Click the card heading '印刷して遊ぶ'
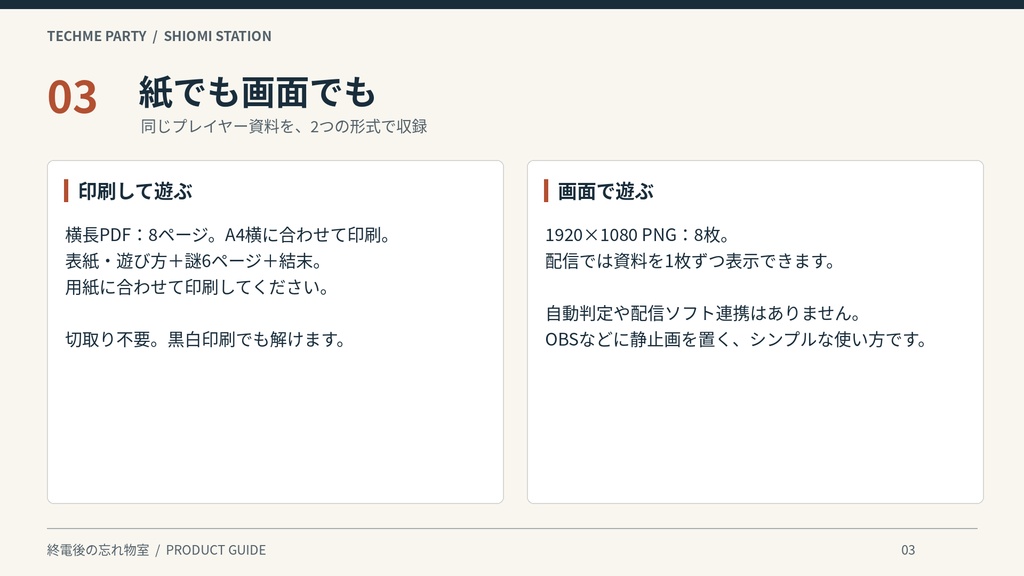The width and height of the screenshot is (1024, 576). pos(135,191)
